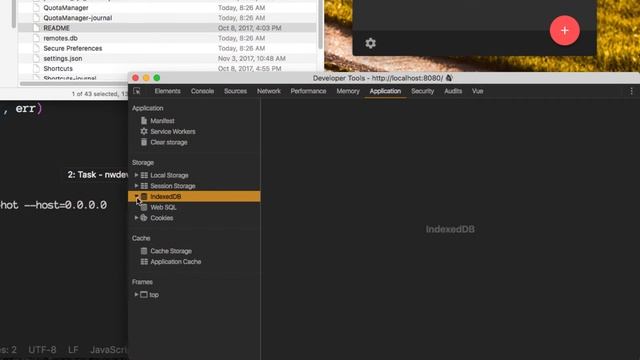Image resolution: width=640 pixels, height=360 pixels.
Task: Click the inspect element picker icon in DevTools
Action: [137, 91]
